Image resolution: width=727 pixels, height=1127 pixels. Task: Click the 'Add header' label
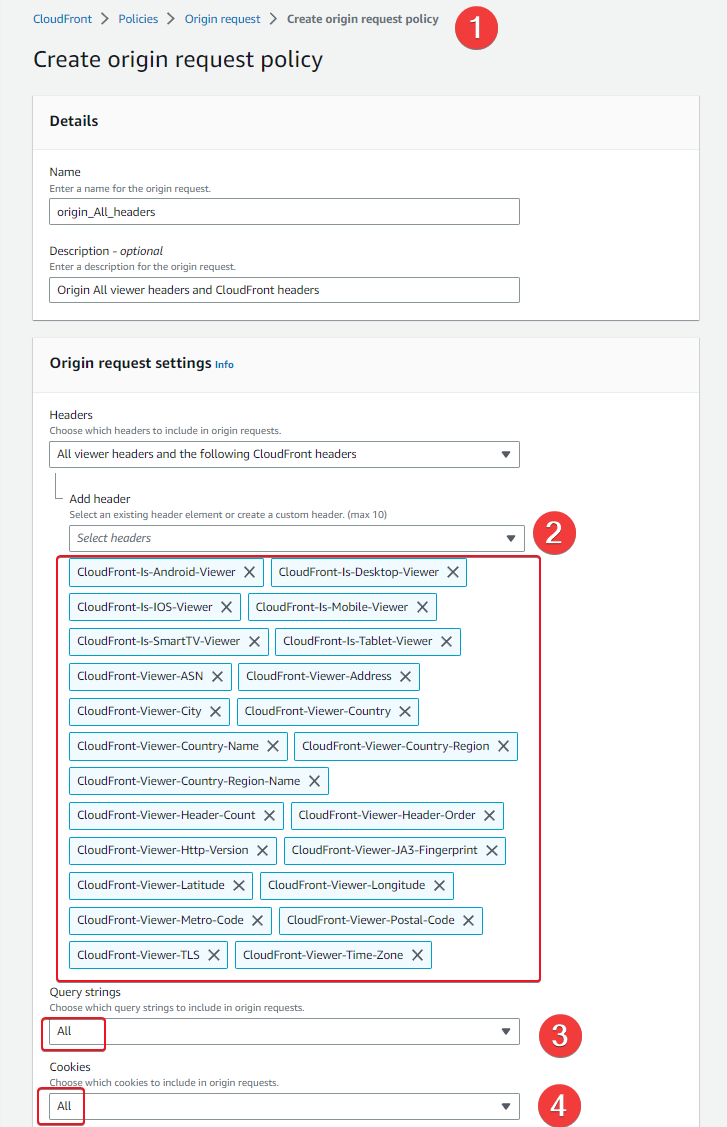tap(100, 499)
